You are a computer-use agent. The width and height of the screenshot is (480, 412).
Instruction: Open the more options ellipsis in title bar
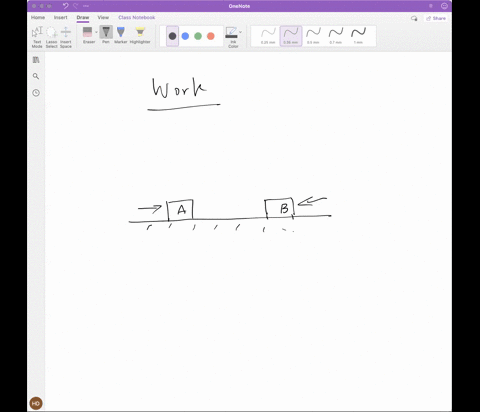click(x=86, y=6)
